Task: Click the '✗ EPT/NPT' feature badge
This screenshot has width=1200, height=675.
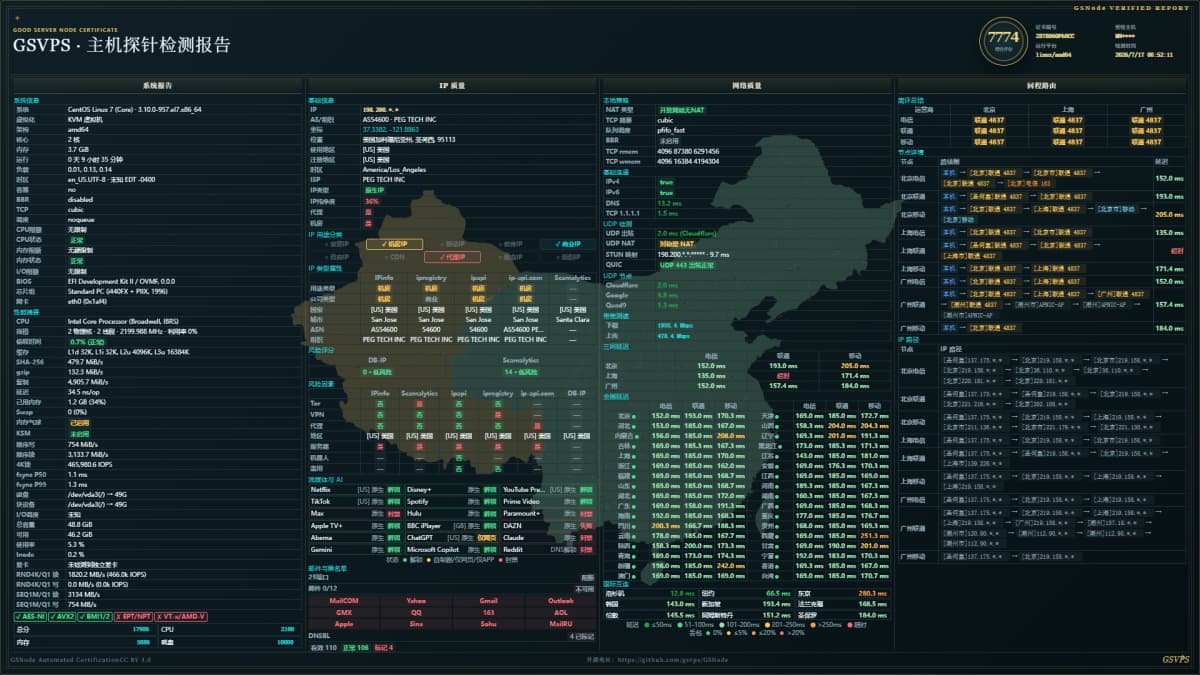Action: tap(136, 616)
